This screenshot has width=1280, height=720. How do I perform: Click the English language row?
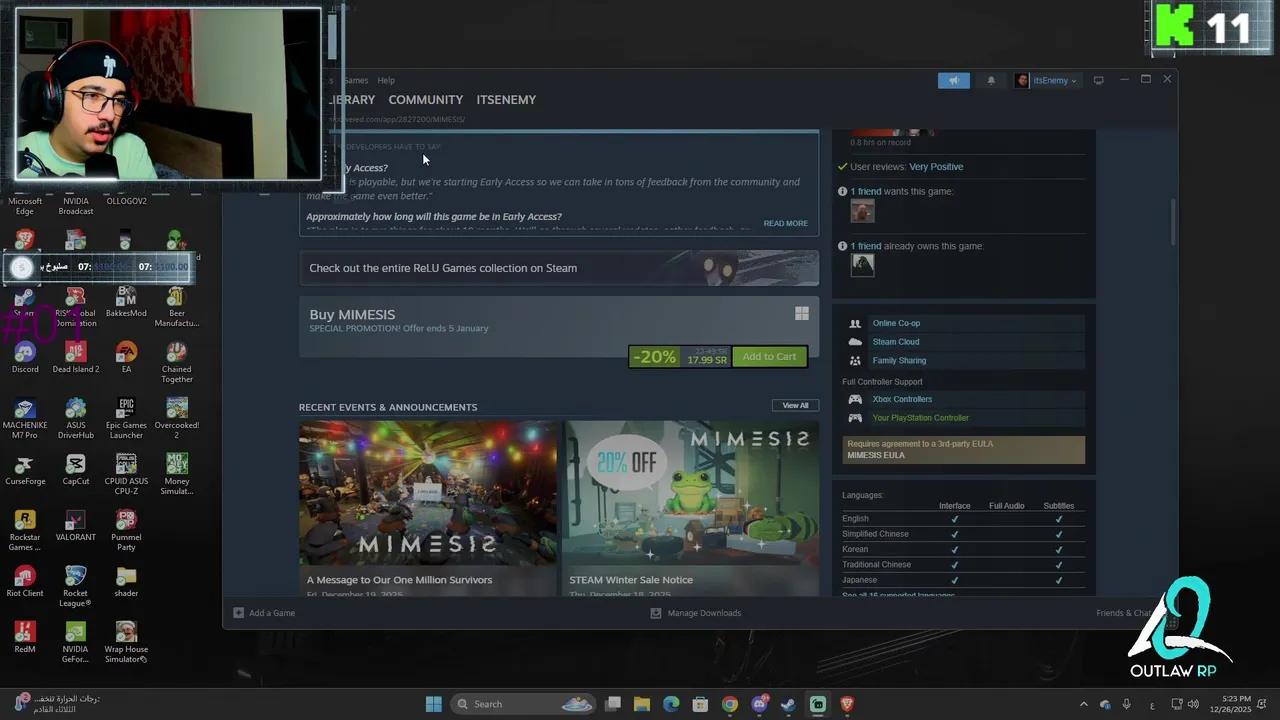pos(964,519)
